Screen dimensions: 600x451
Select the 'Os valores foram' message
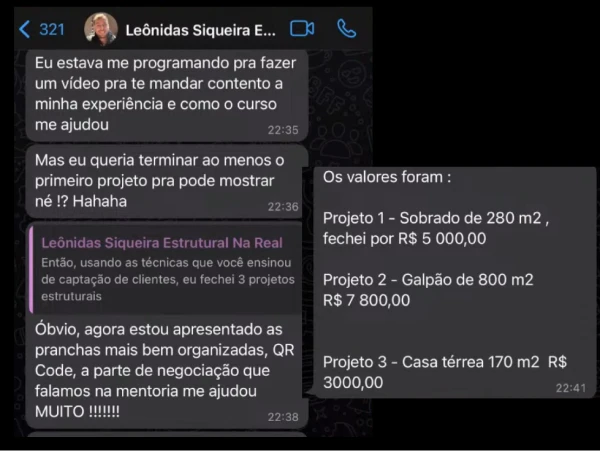click(450, 282)
